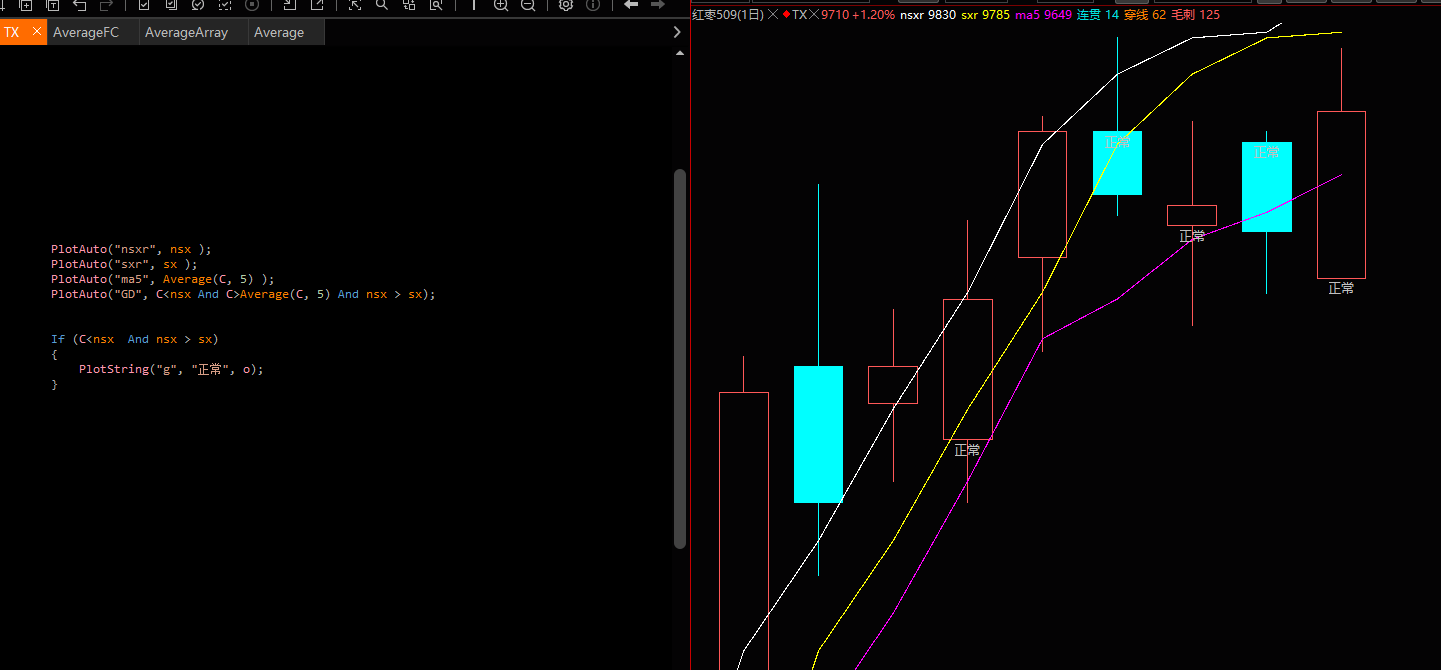Click the PlotAuto("sxr", sx ); code line
1441x670 pixels.
click(125, 264)
